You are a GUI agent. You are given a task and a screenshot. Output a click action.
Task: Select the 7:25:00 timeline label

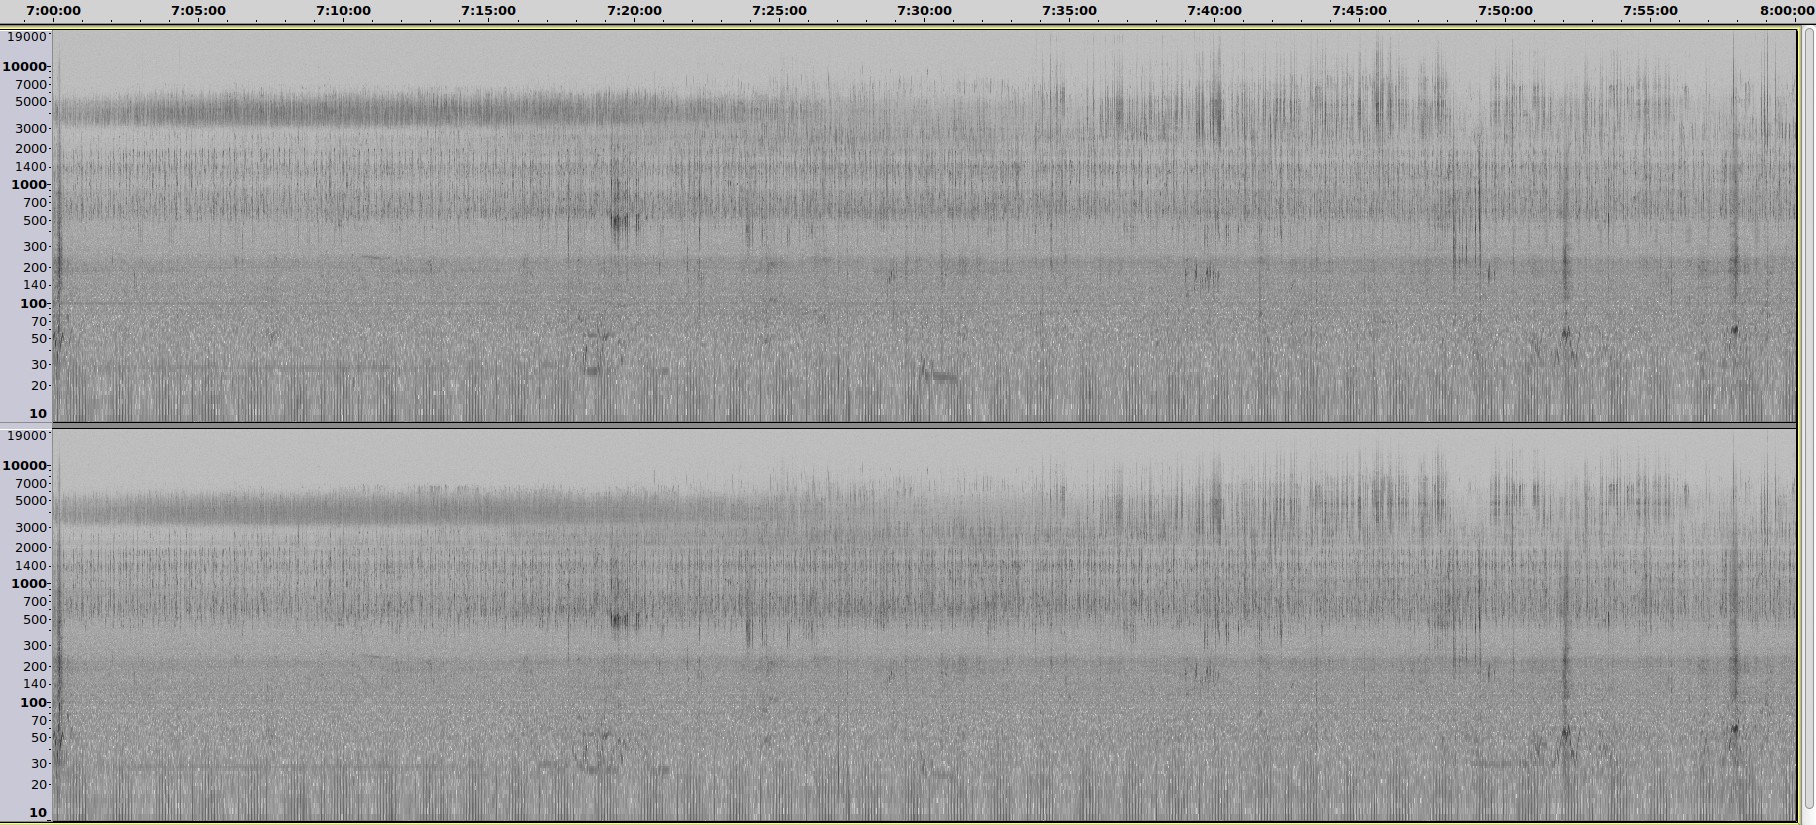tap(779, 11)
